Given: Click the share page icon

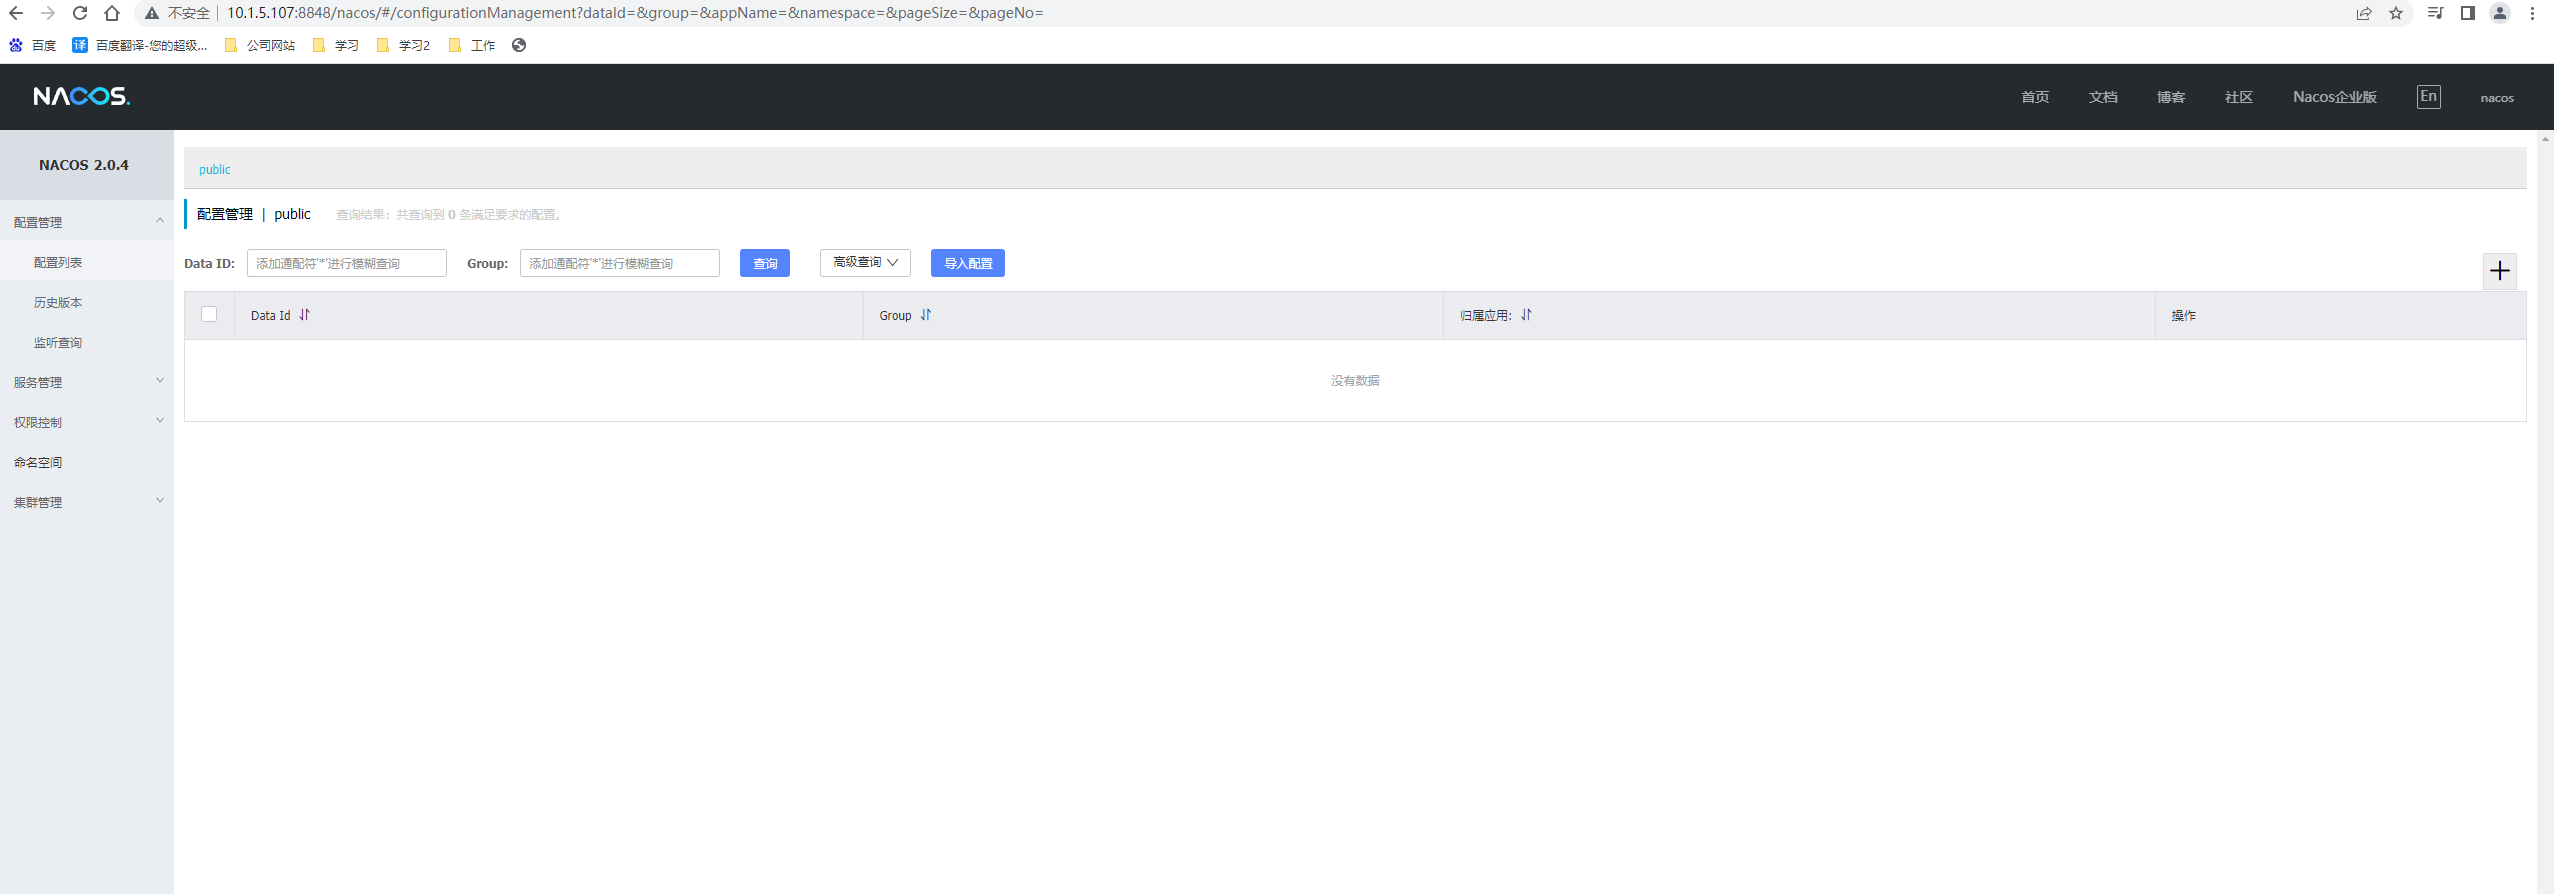Looking at the screenshot, I should [2364, 13].
